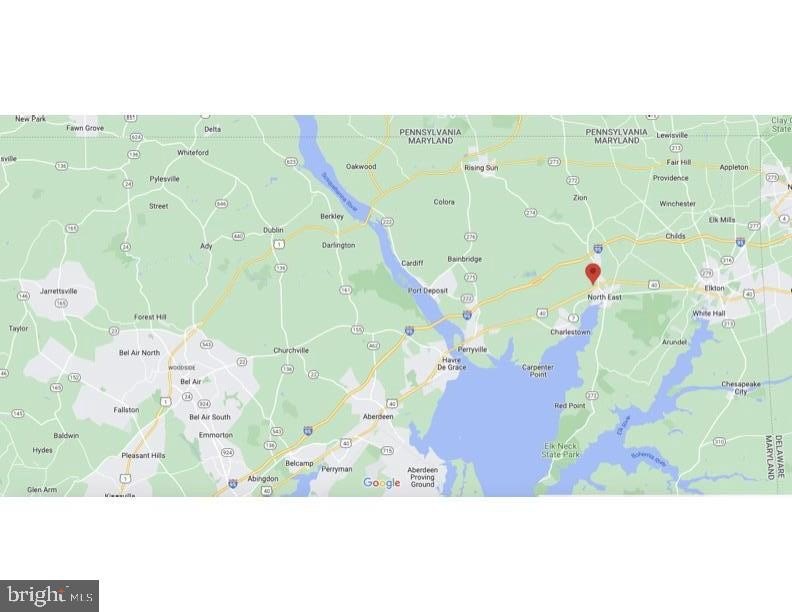
Task: Click the Bright MLS logo watermark
Action: (49, 596)
